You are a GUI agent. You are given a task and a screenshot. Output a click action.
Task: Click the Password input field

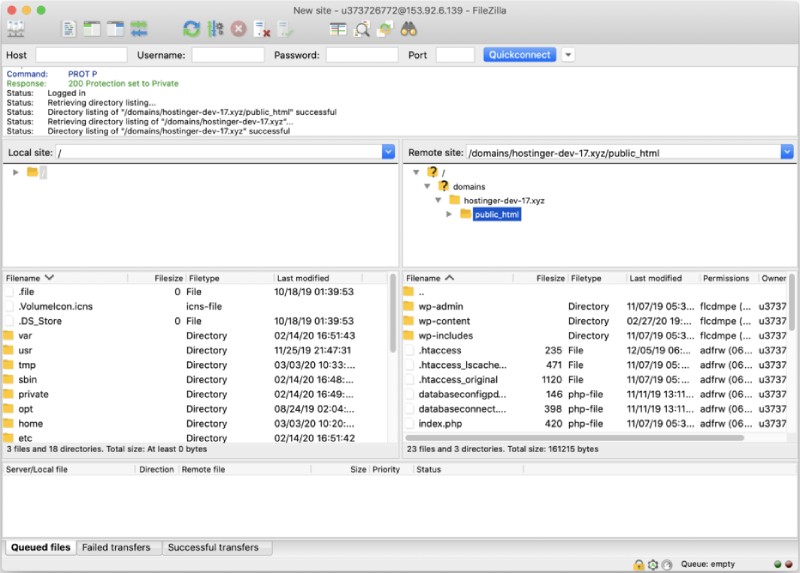pos(362,55)
